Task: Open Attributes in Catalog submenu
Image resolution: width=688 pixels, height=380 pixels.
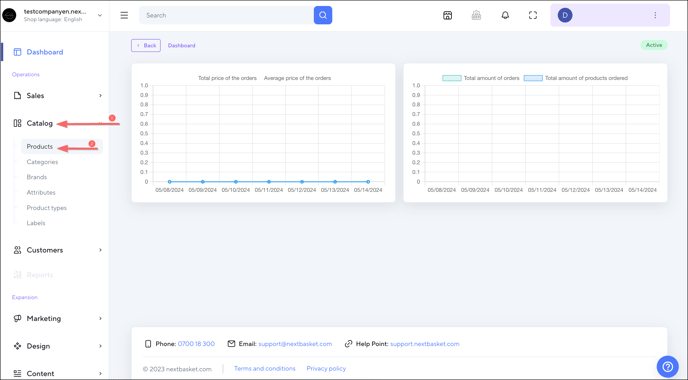Action: [x=41, y=193]
